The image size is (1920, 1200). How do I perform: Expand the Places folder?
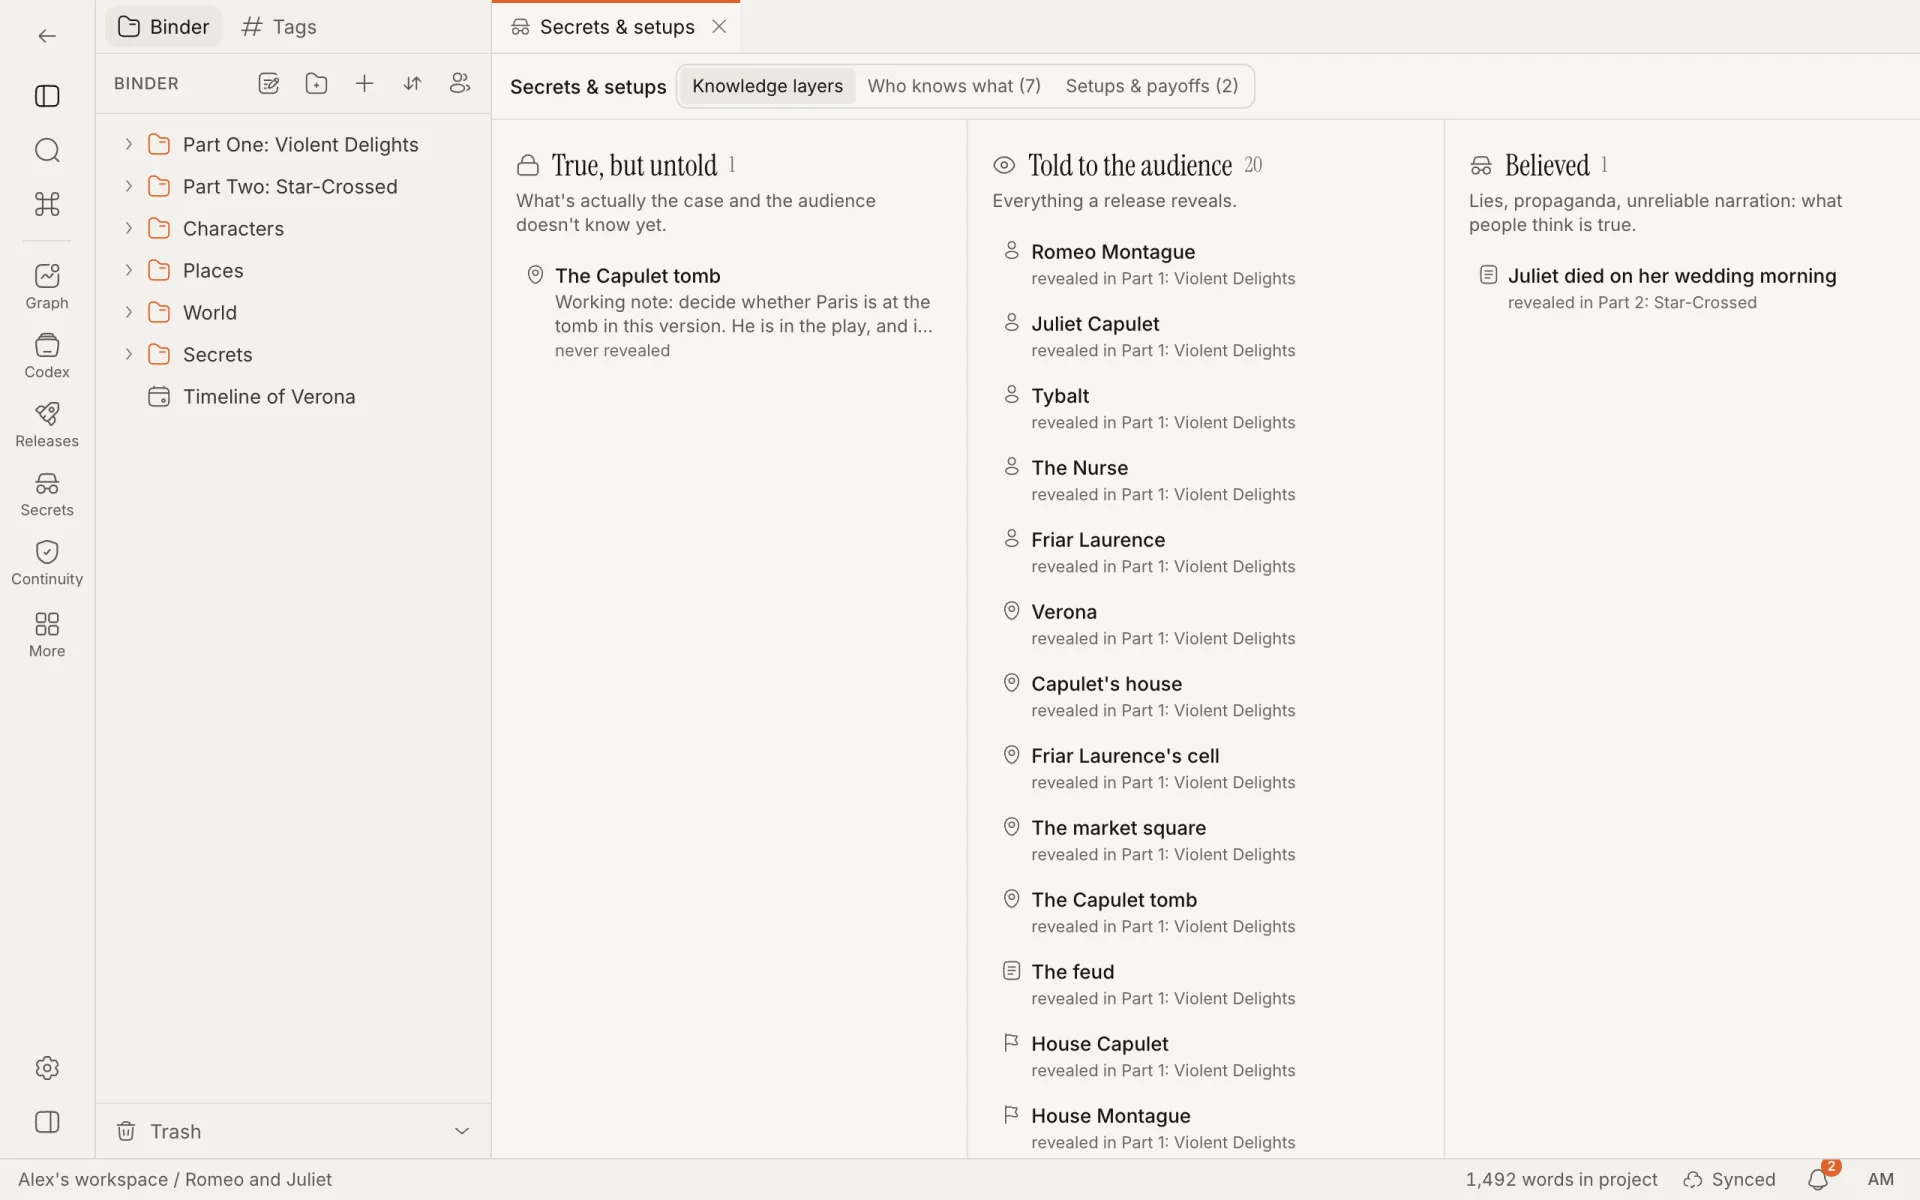tap(129, 270)
